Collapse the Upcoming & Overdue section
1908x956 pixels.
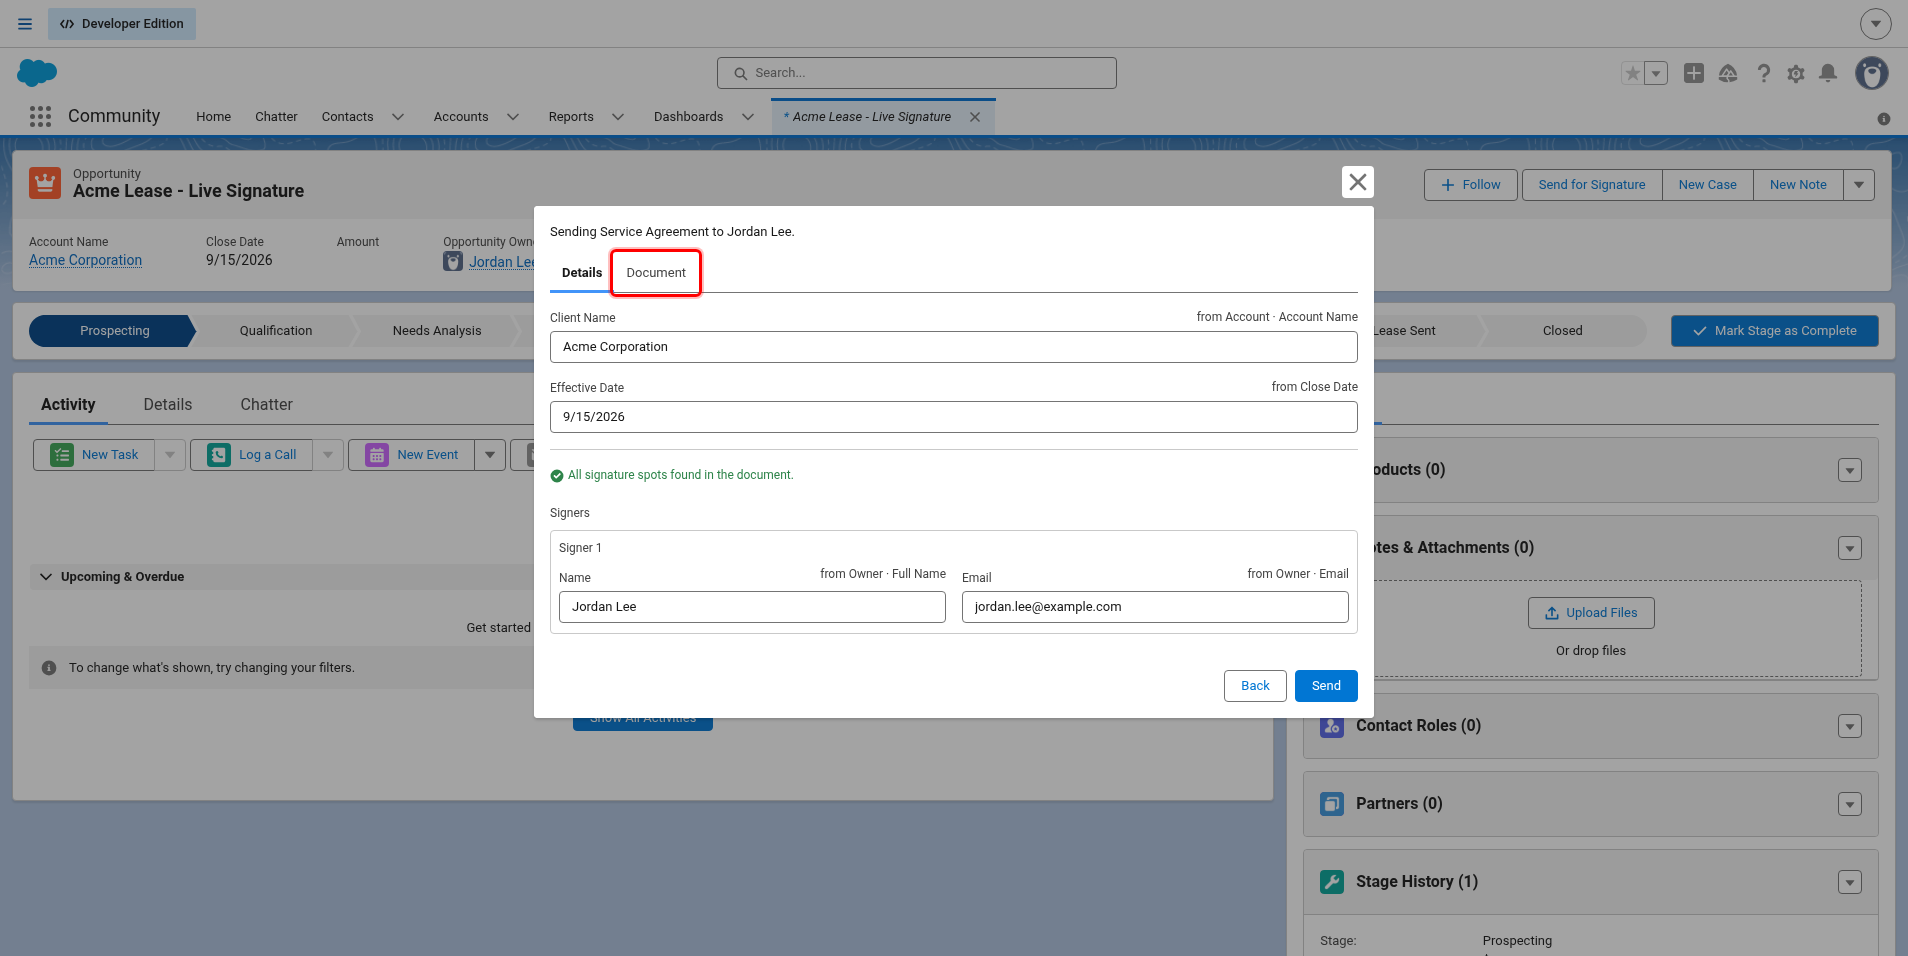pos(46,577)
